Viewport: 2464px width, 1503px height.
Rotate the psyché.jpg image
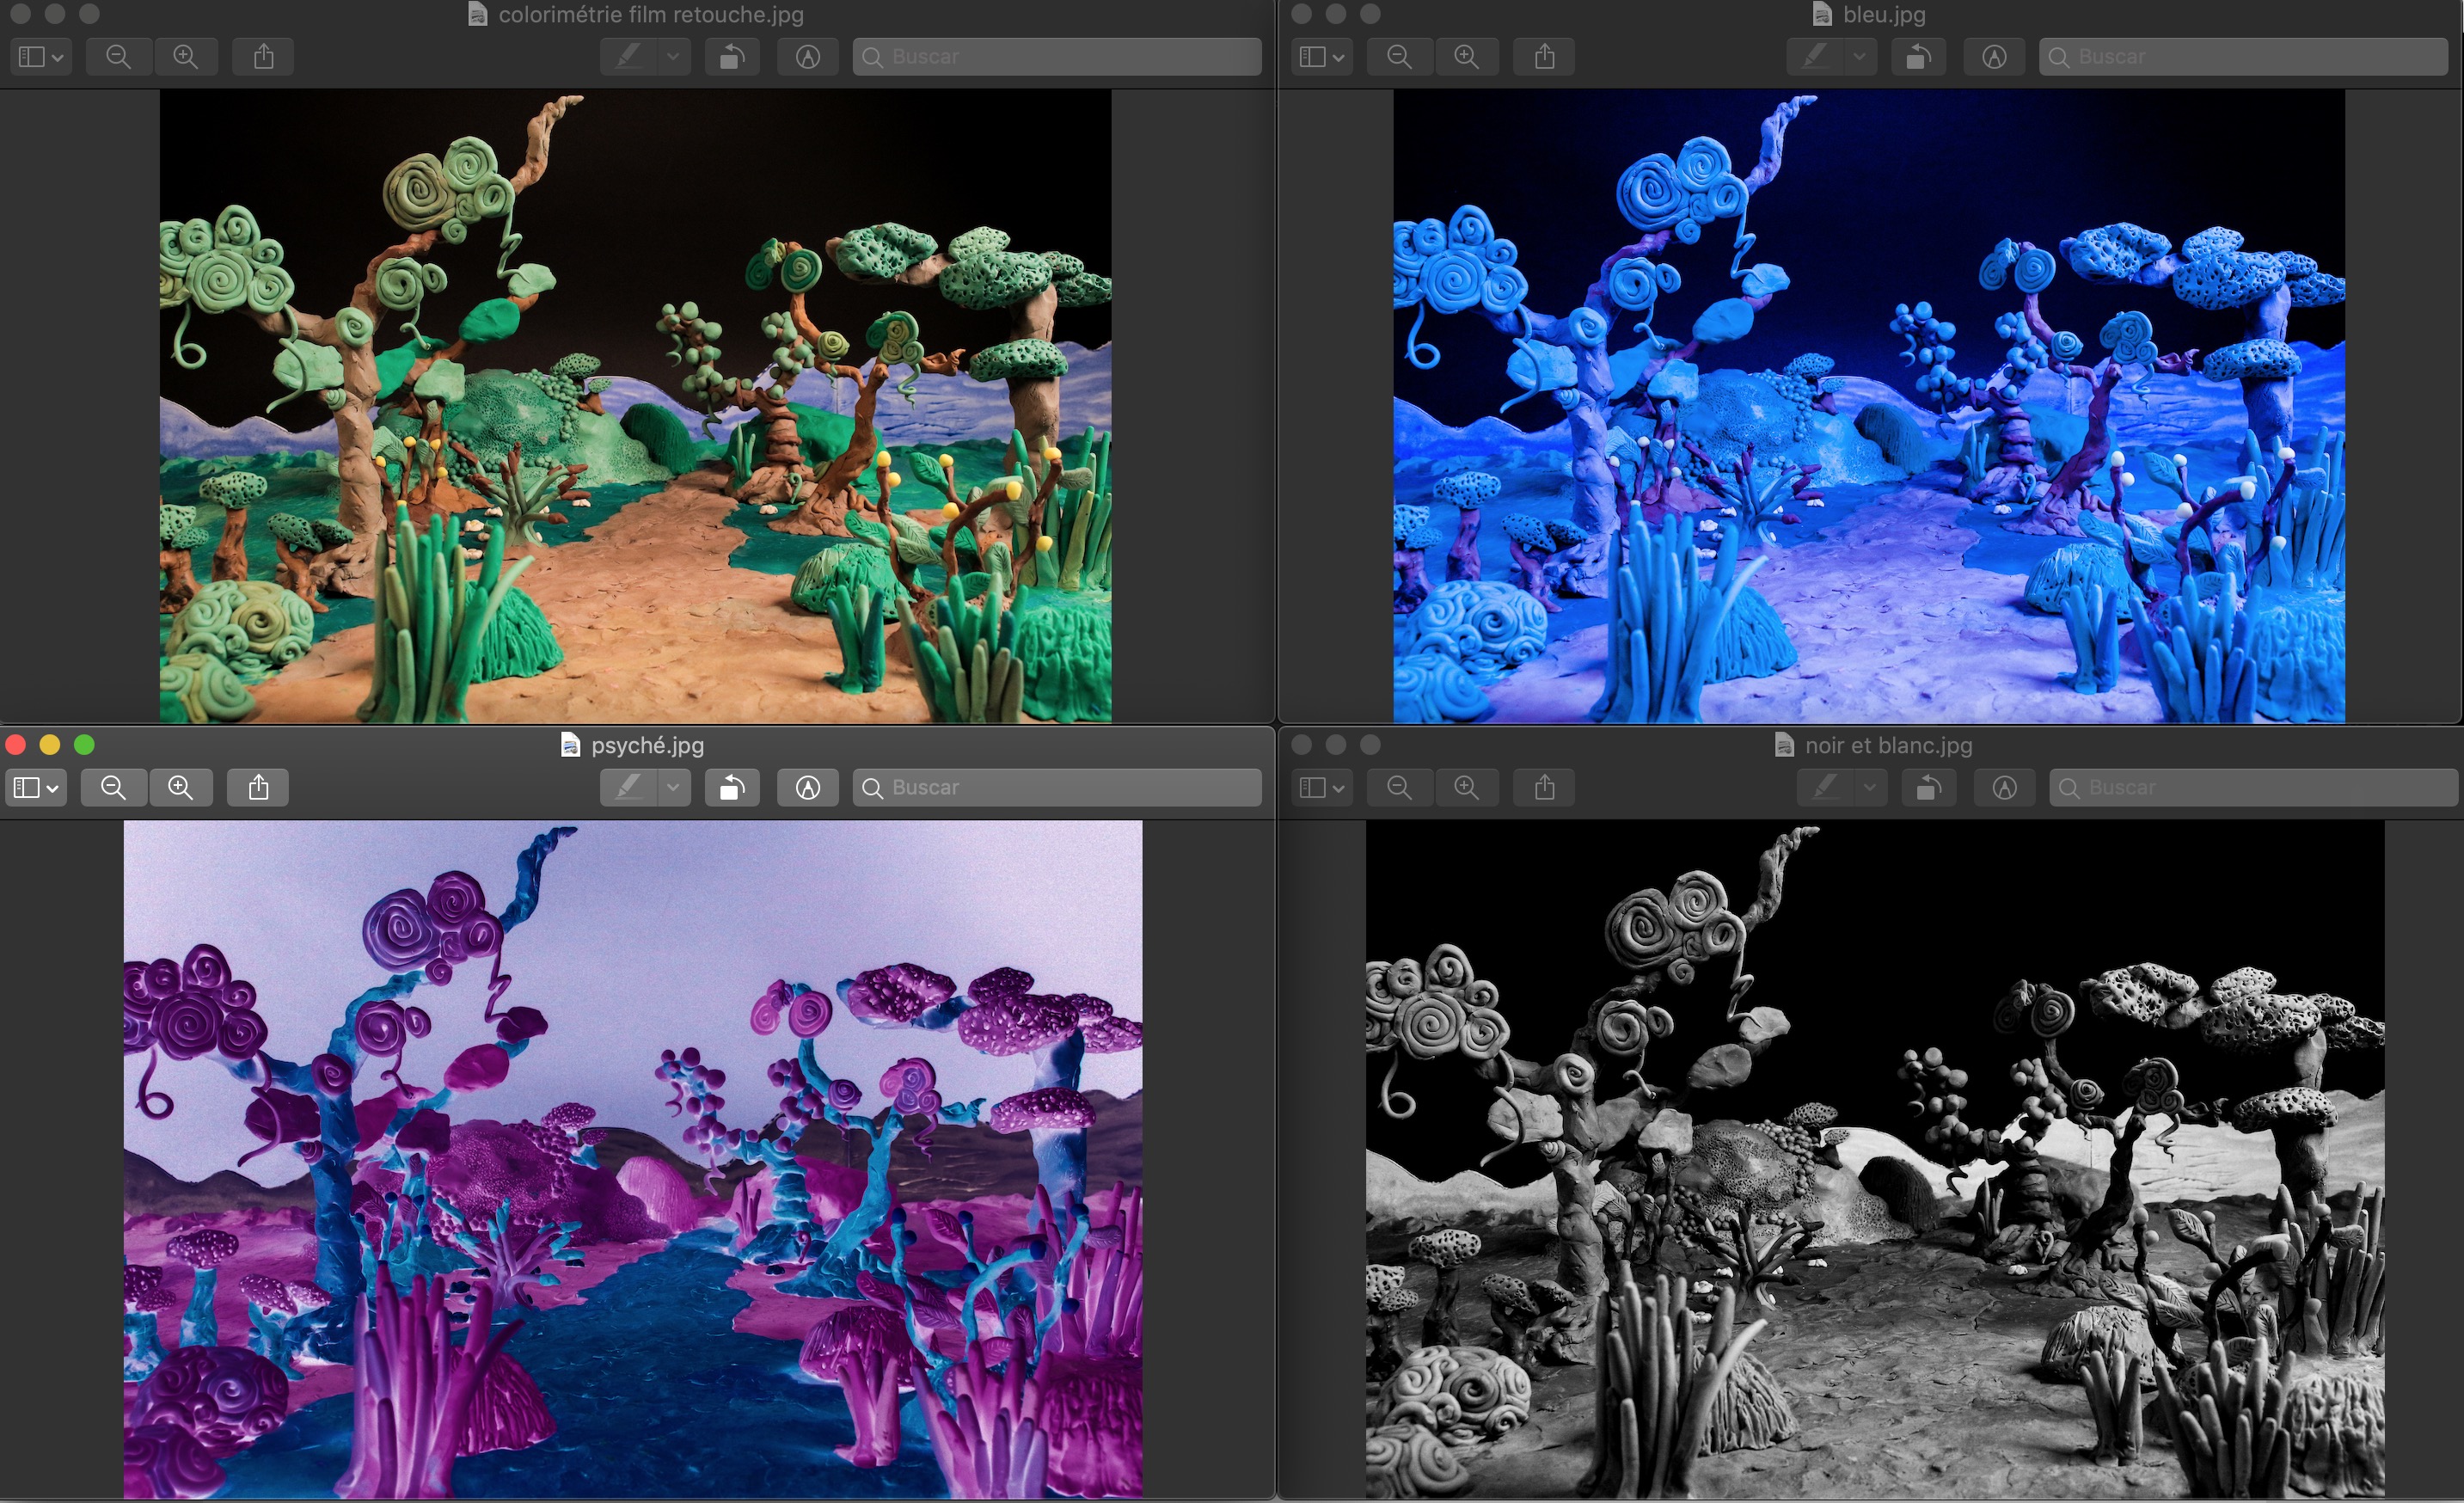click(732, 788)
